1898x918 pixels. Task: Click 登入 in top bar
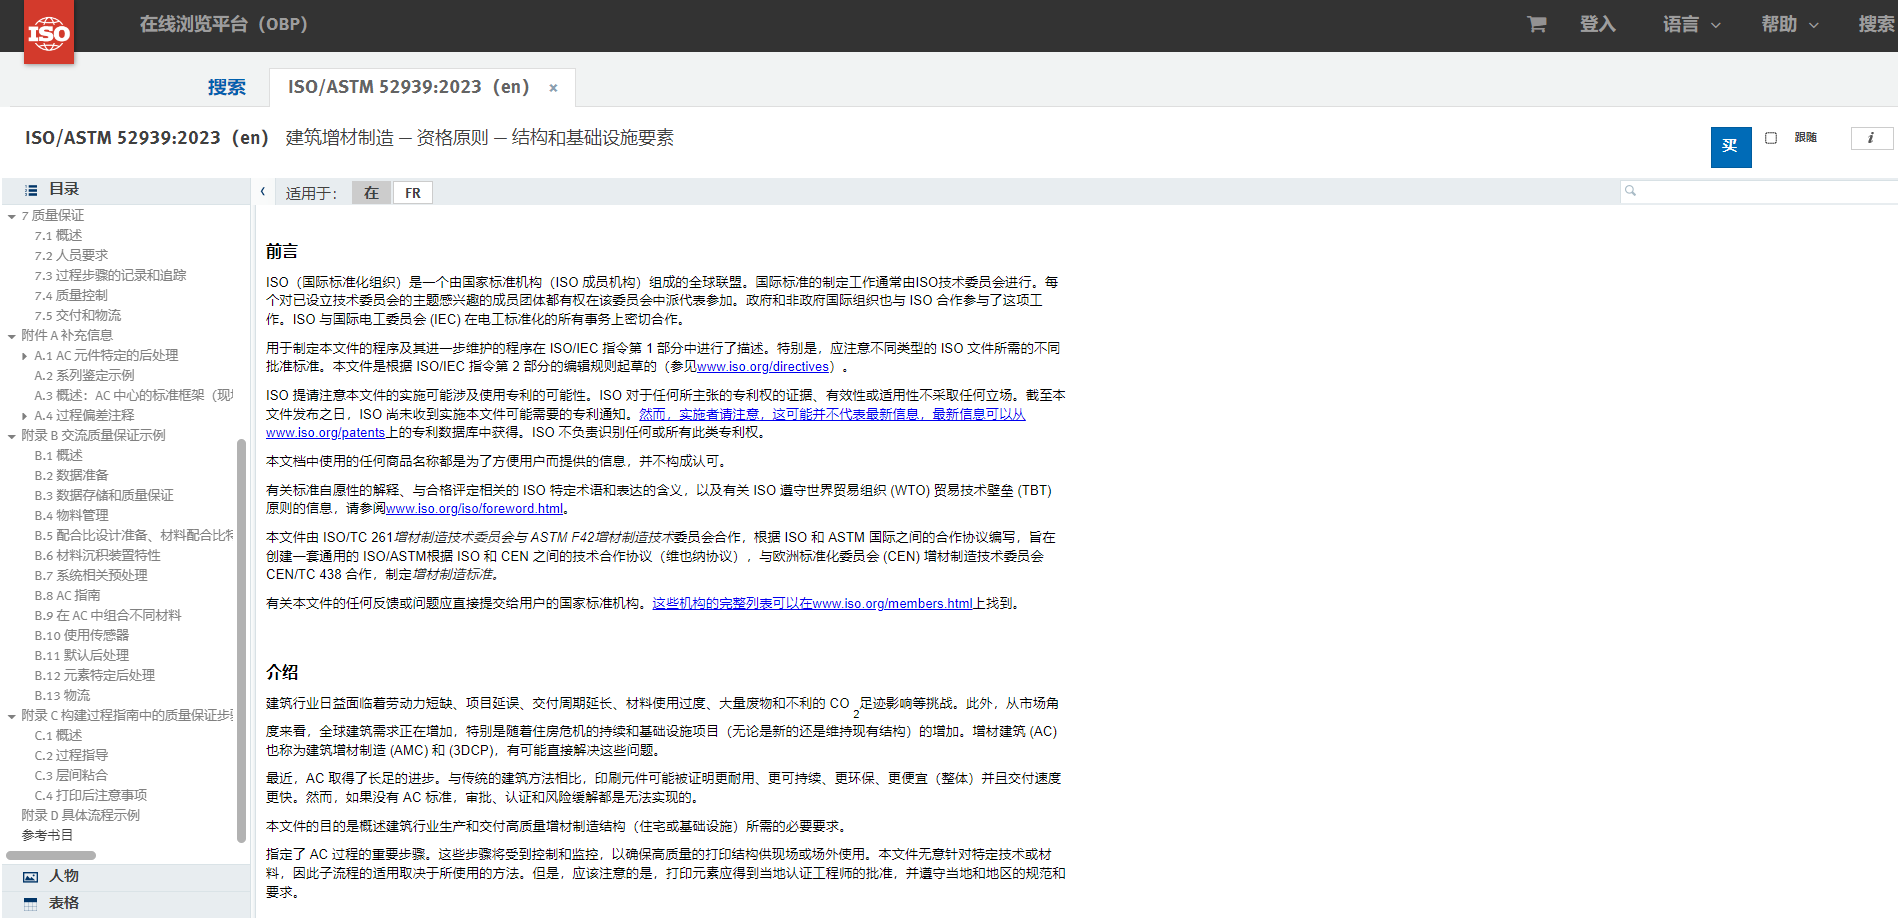point(1597,24)
